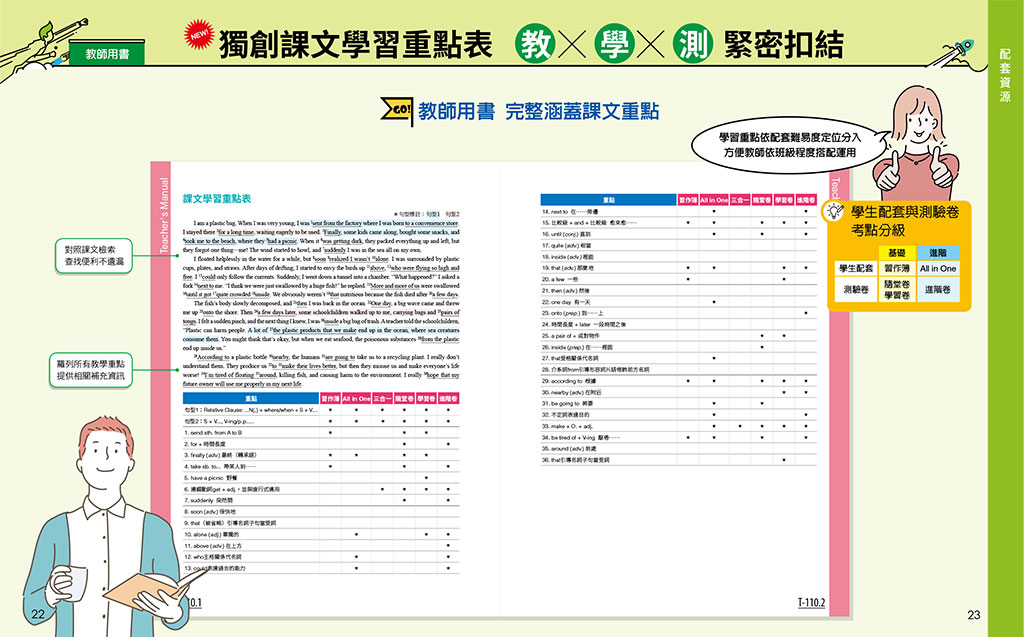The height and width of the screenshot is (637, 1024).
Task: Click row '34. be tired of + V-ing'
Action: (x=679, y=437)
